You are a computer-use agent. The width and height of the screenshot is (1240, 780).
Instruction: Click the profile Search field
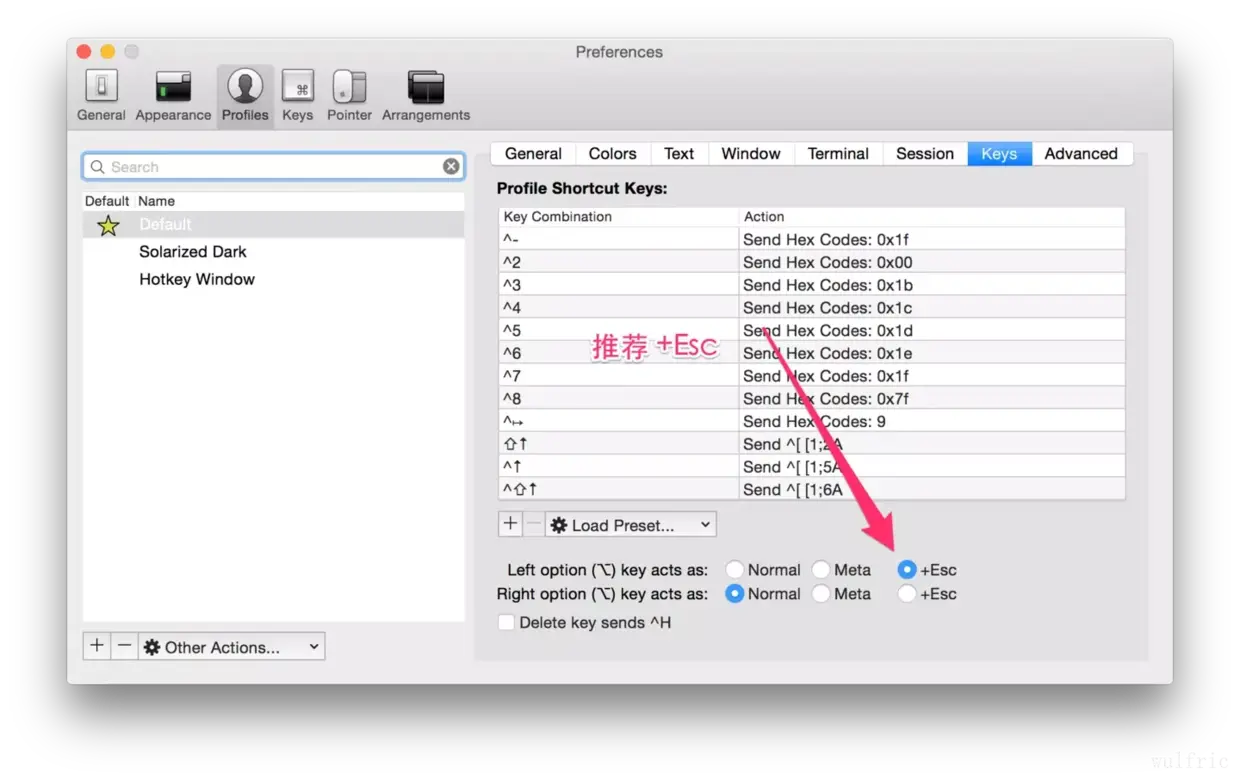tap(272, 167)
